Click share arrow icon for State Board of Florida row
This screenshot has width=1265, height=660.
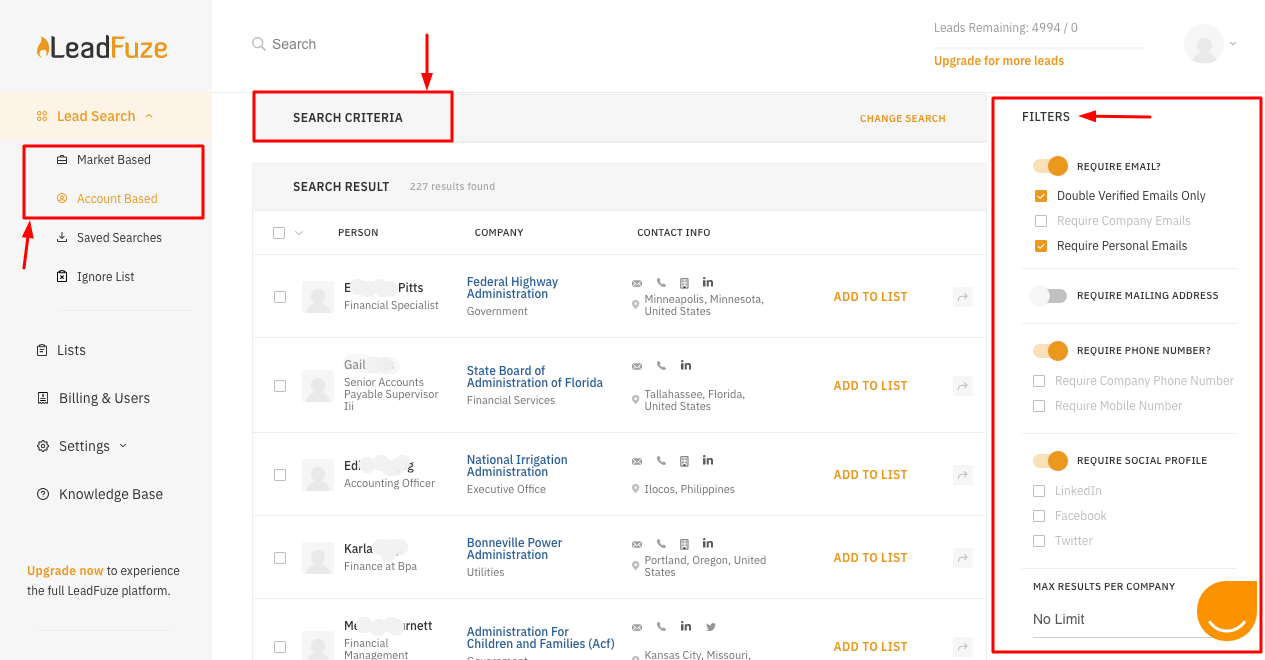pos(963,386)
